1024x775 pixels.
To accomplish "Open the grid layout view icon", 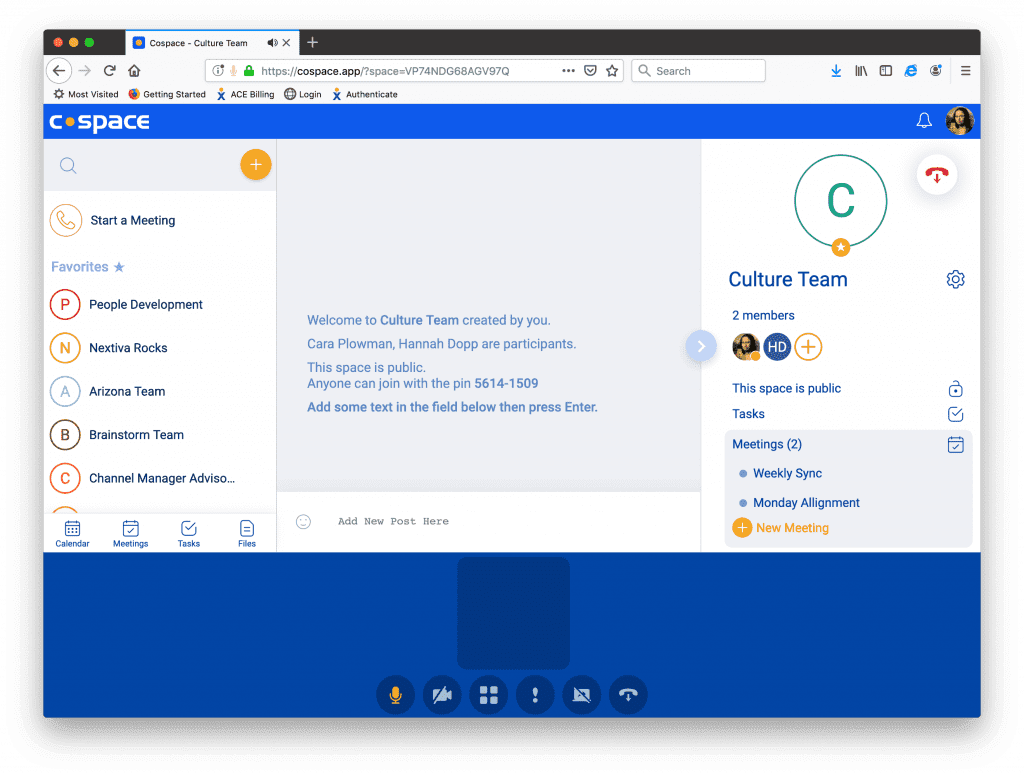I will [x=488, y=695].
